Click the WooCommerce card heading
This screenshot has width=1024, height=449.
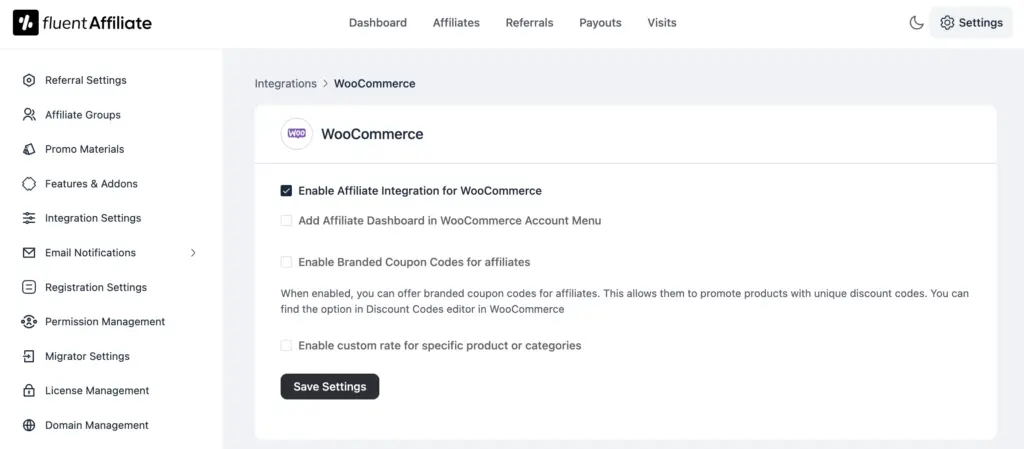pos(372,134)
